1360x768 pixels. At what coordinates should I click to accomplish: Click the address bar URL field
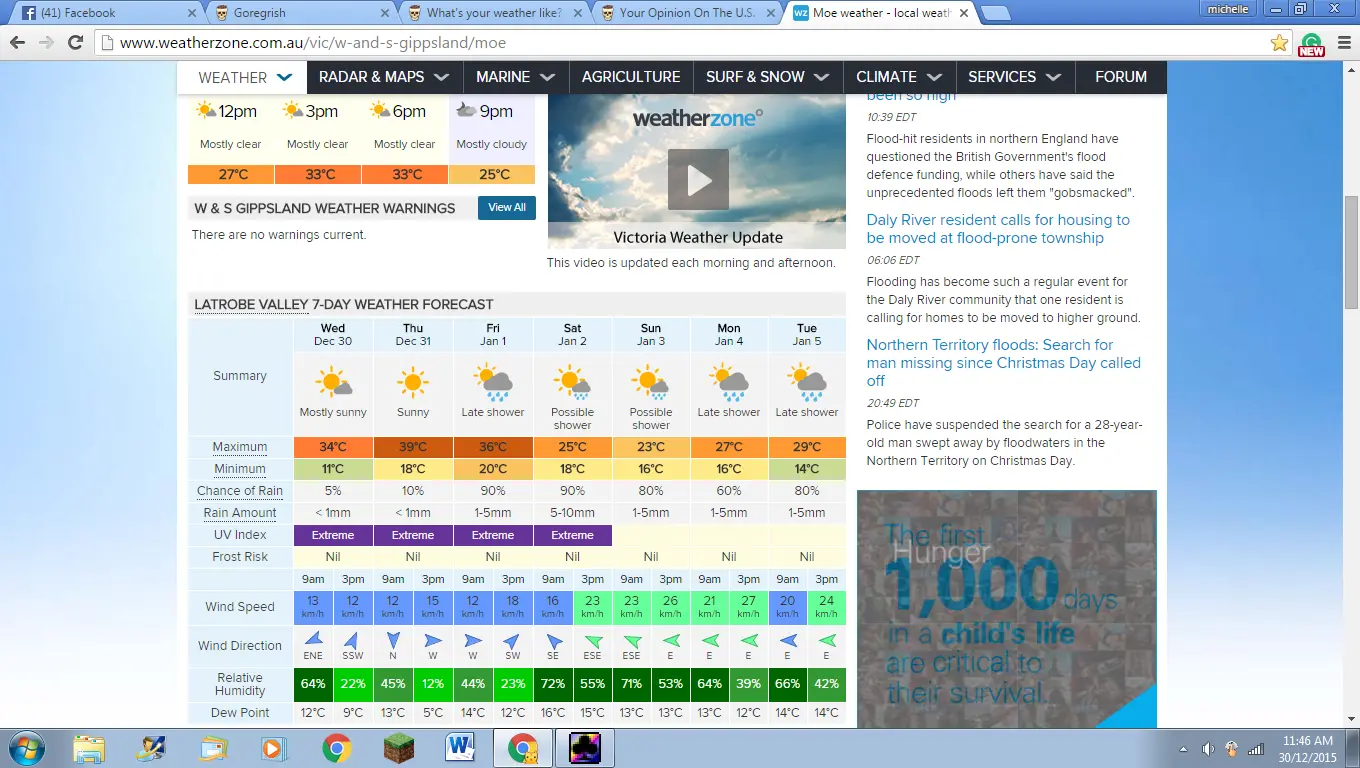pos(690,43)
